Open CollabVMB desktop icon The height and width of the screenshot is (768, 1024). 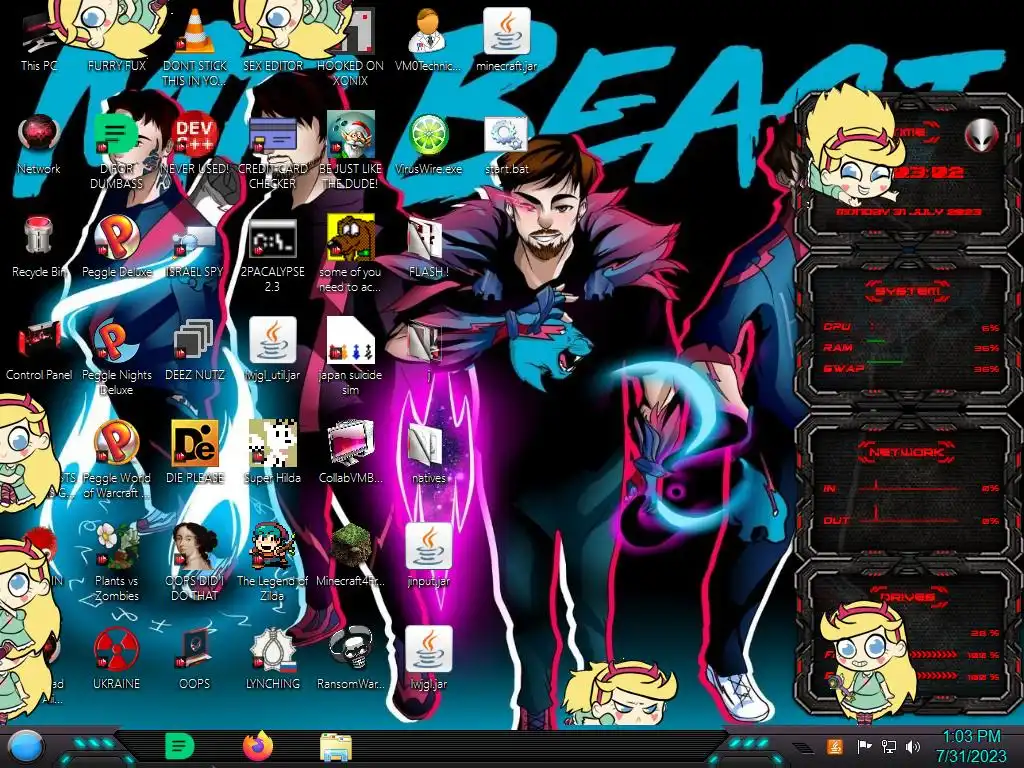click(x=351, y=445)
